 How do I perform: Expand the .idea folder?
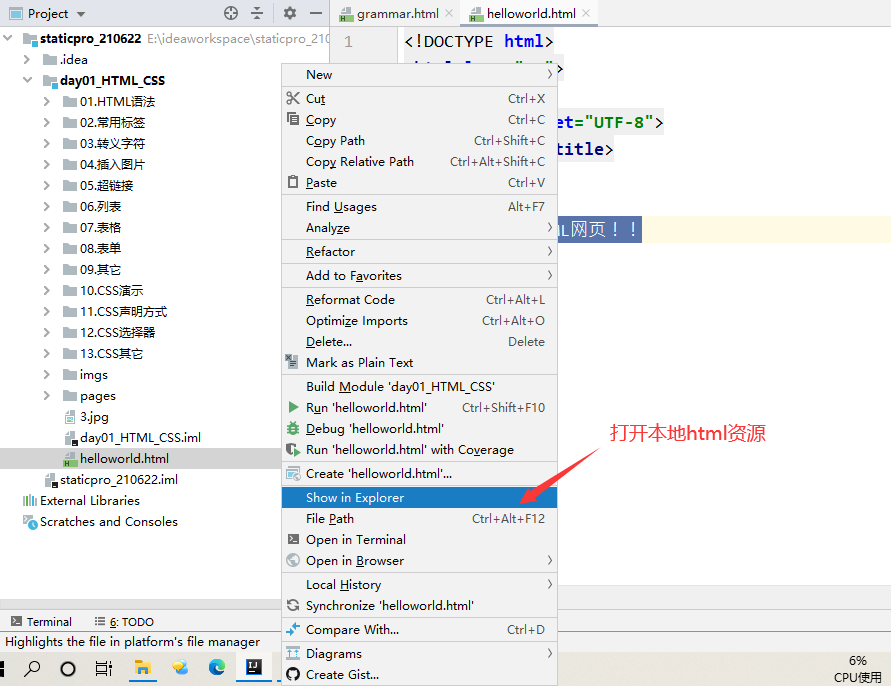pyautogui.click(x=27, y=59)
